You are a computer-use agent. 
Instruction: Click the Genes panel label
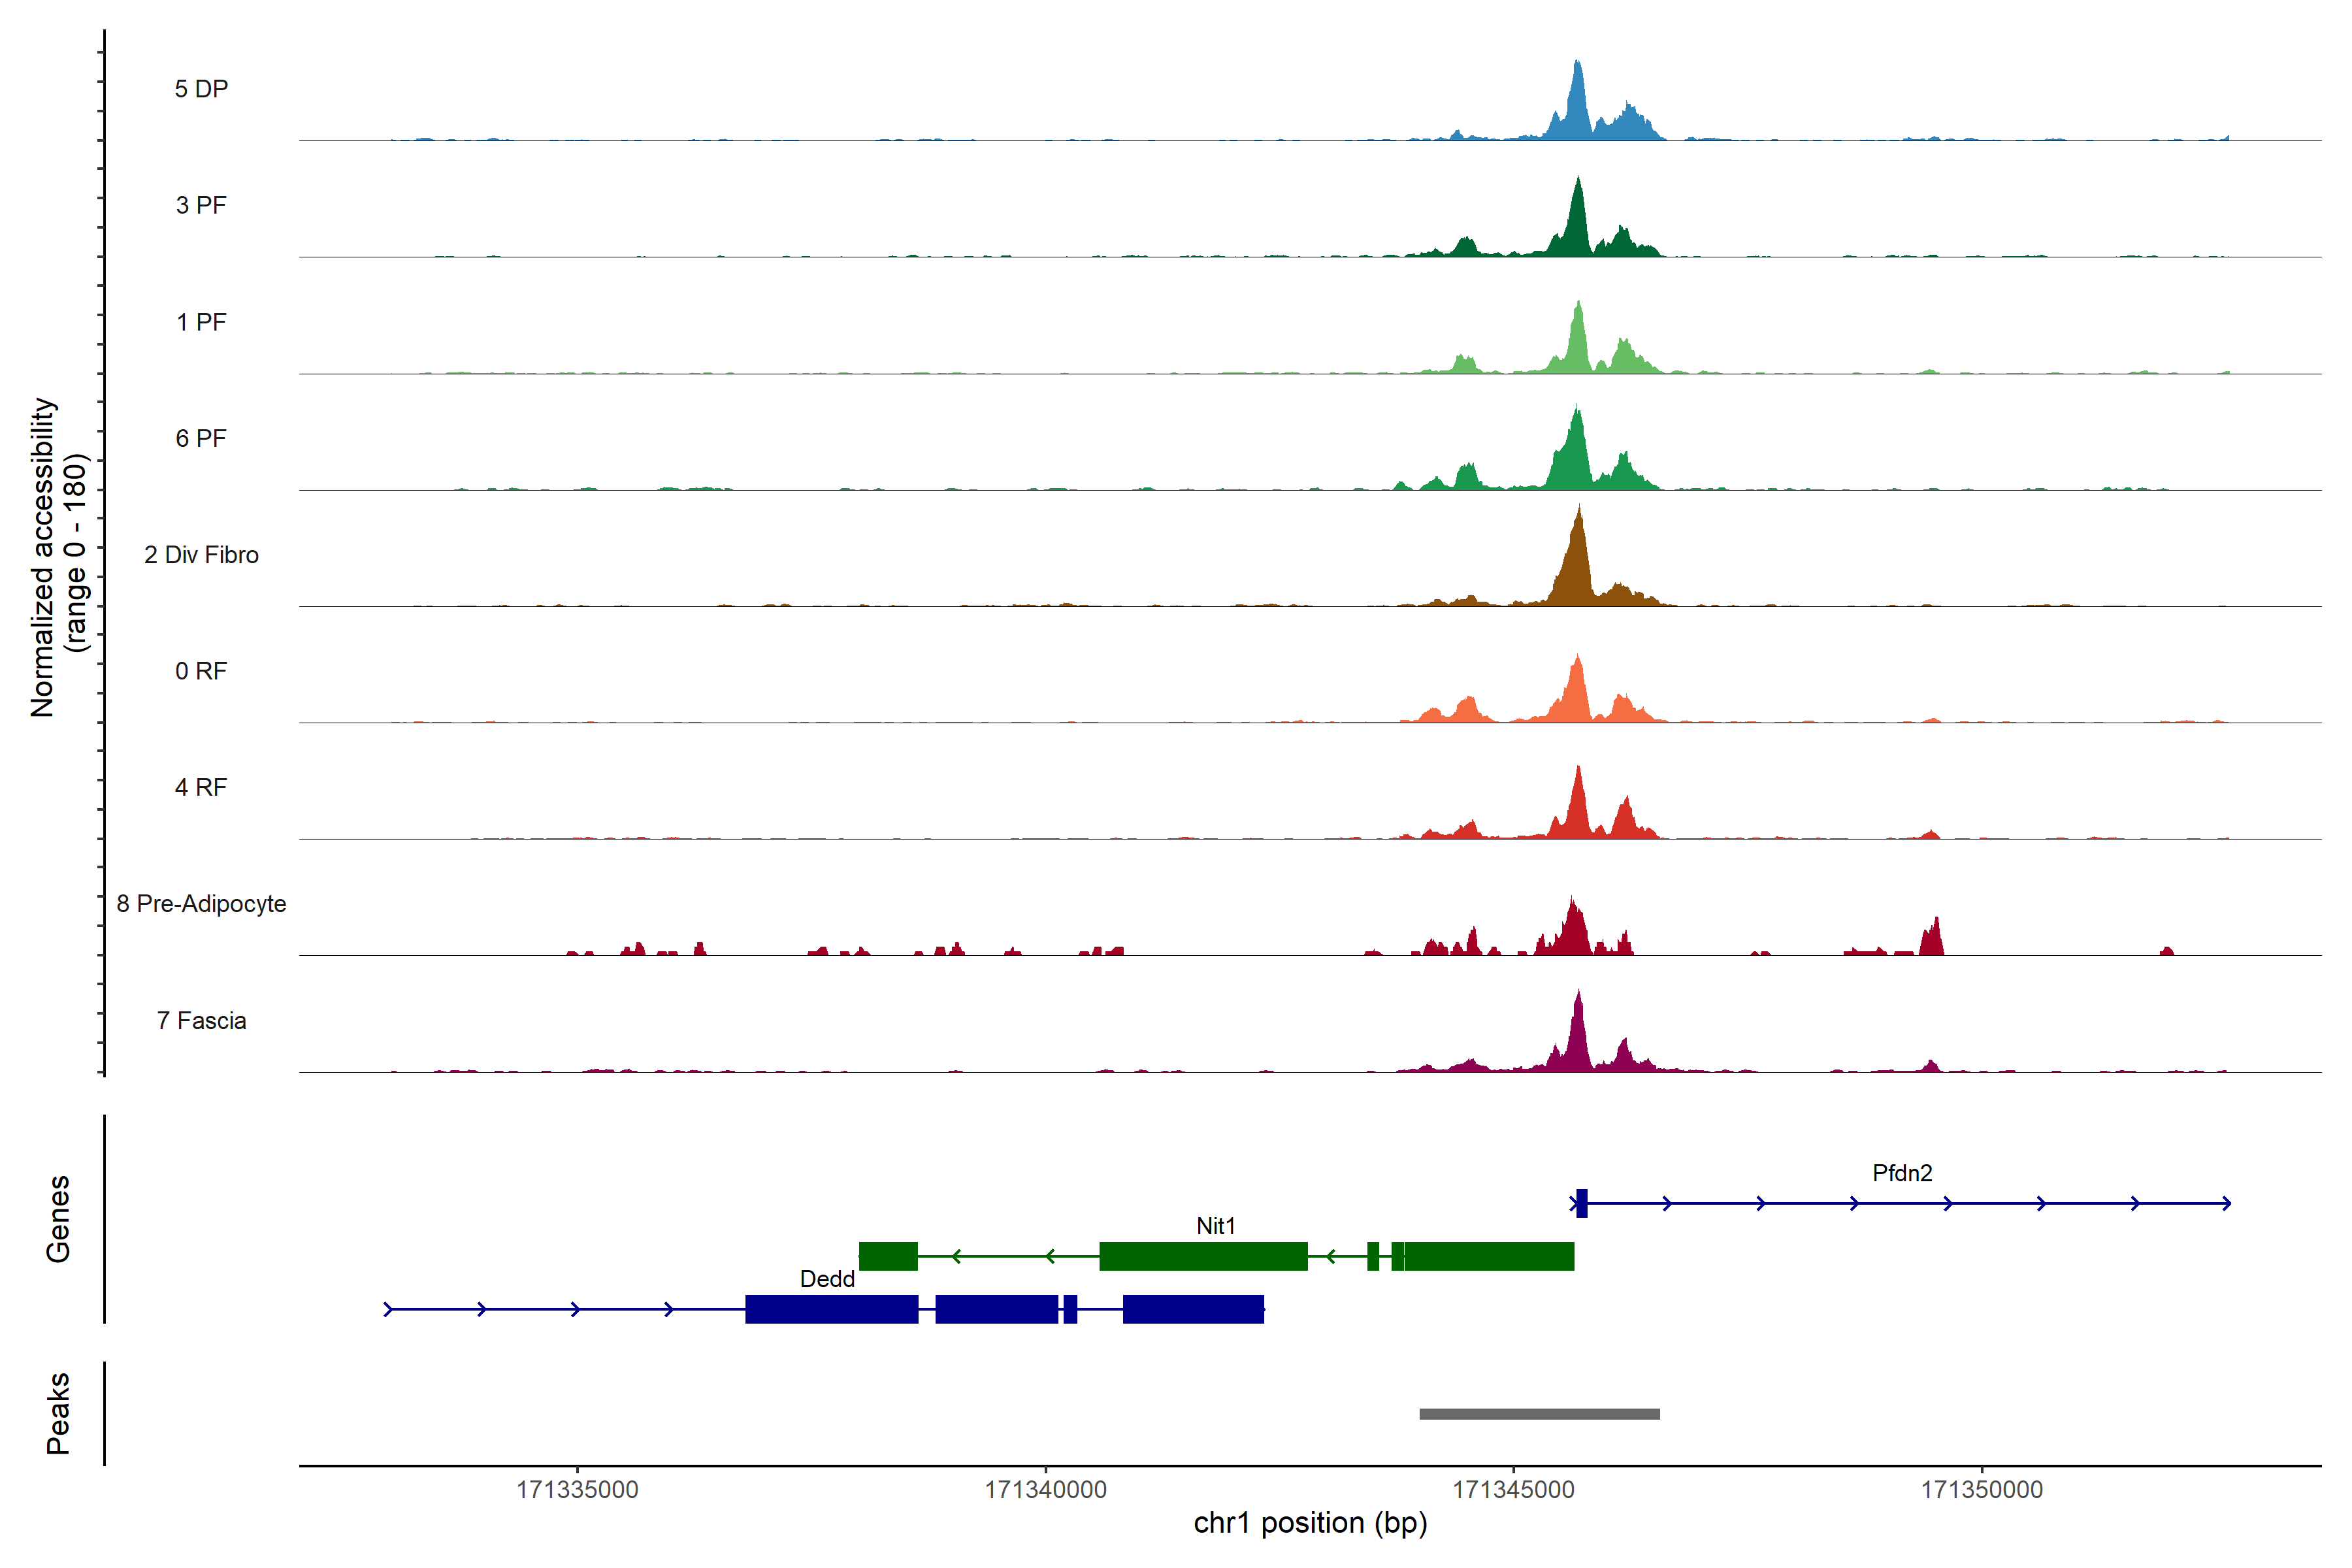pyautogui.click(x=58, y=1219)
